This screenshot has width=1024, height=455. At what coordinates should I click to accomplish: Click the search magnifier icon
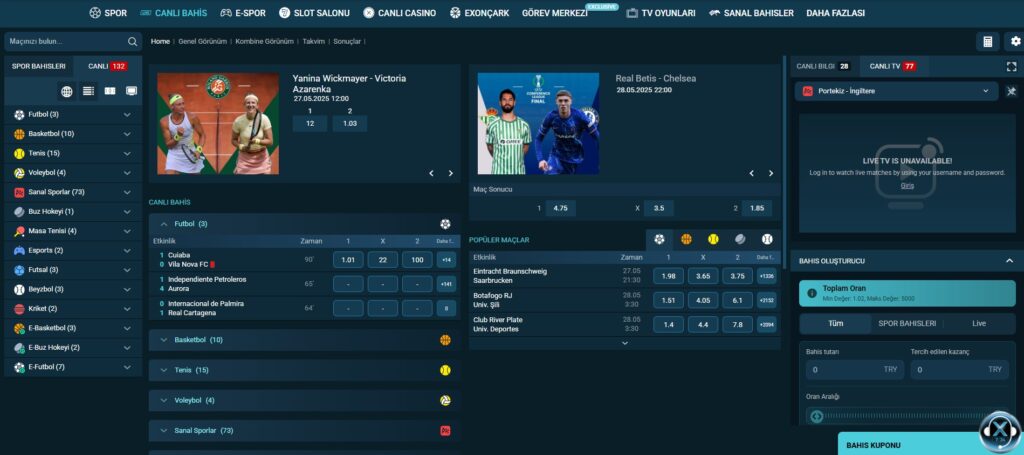[x=133, y=41]
